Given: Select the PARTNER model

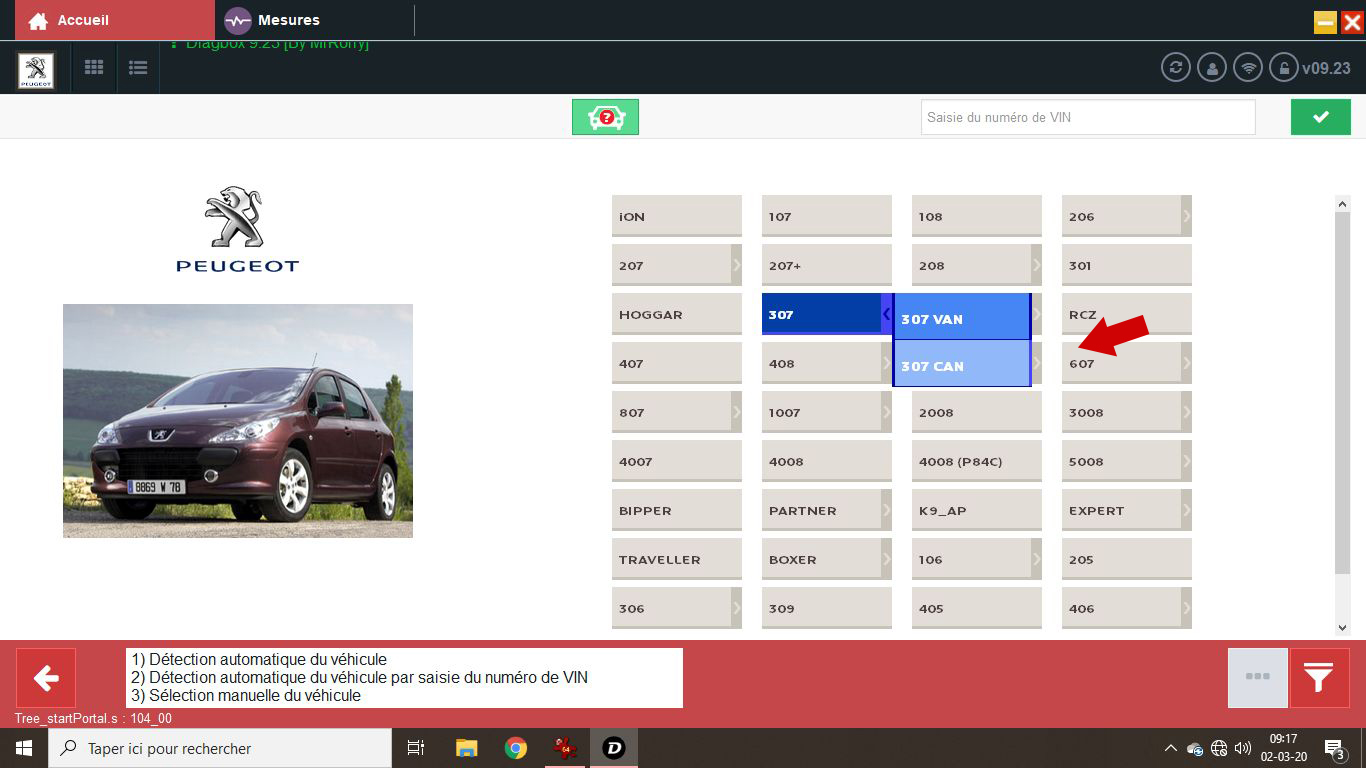Looking at the screenshot, I should point(821,510).
